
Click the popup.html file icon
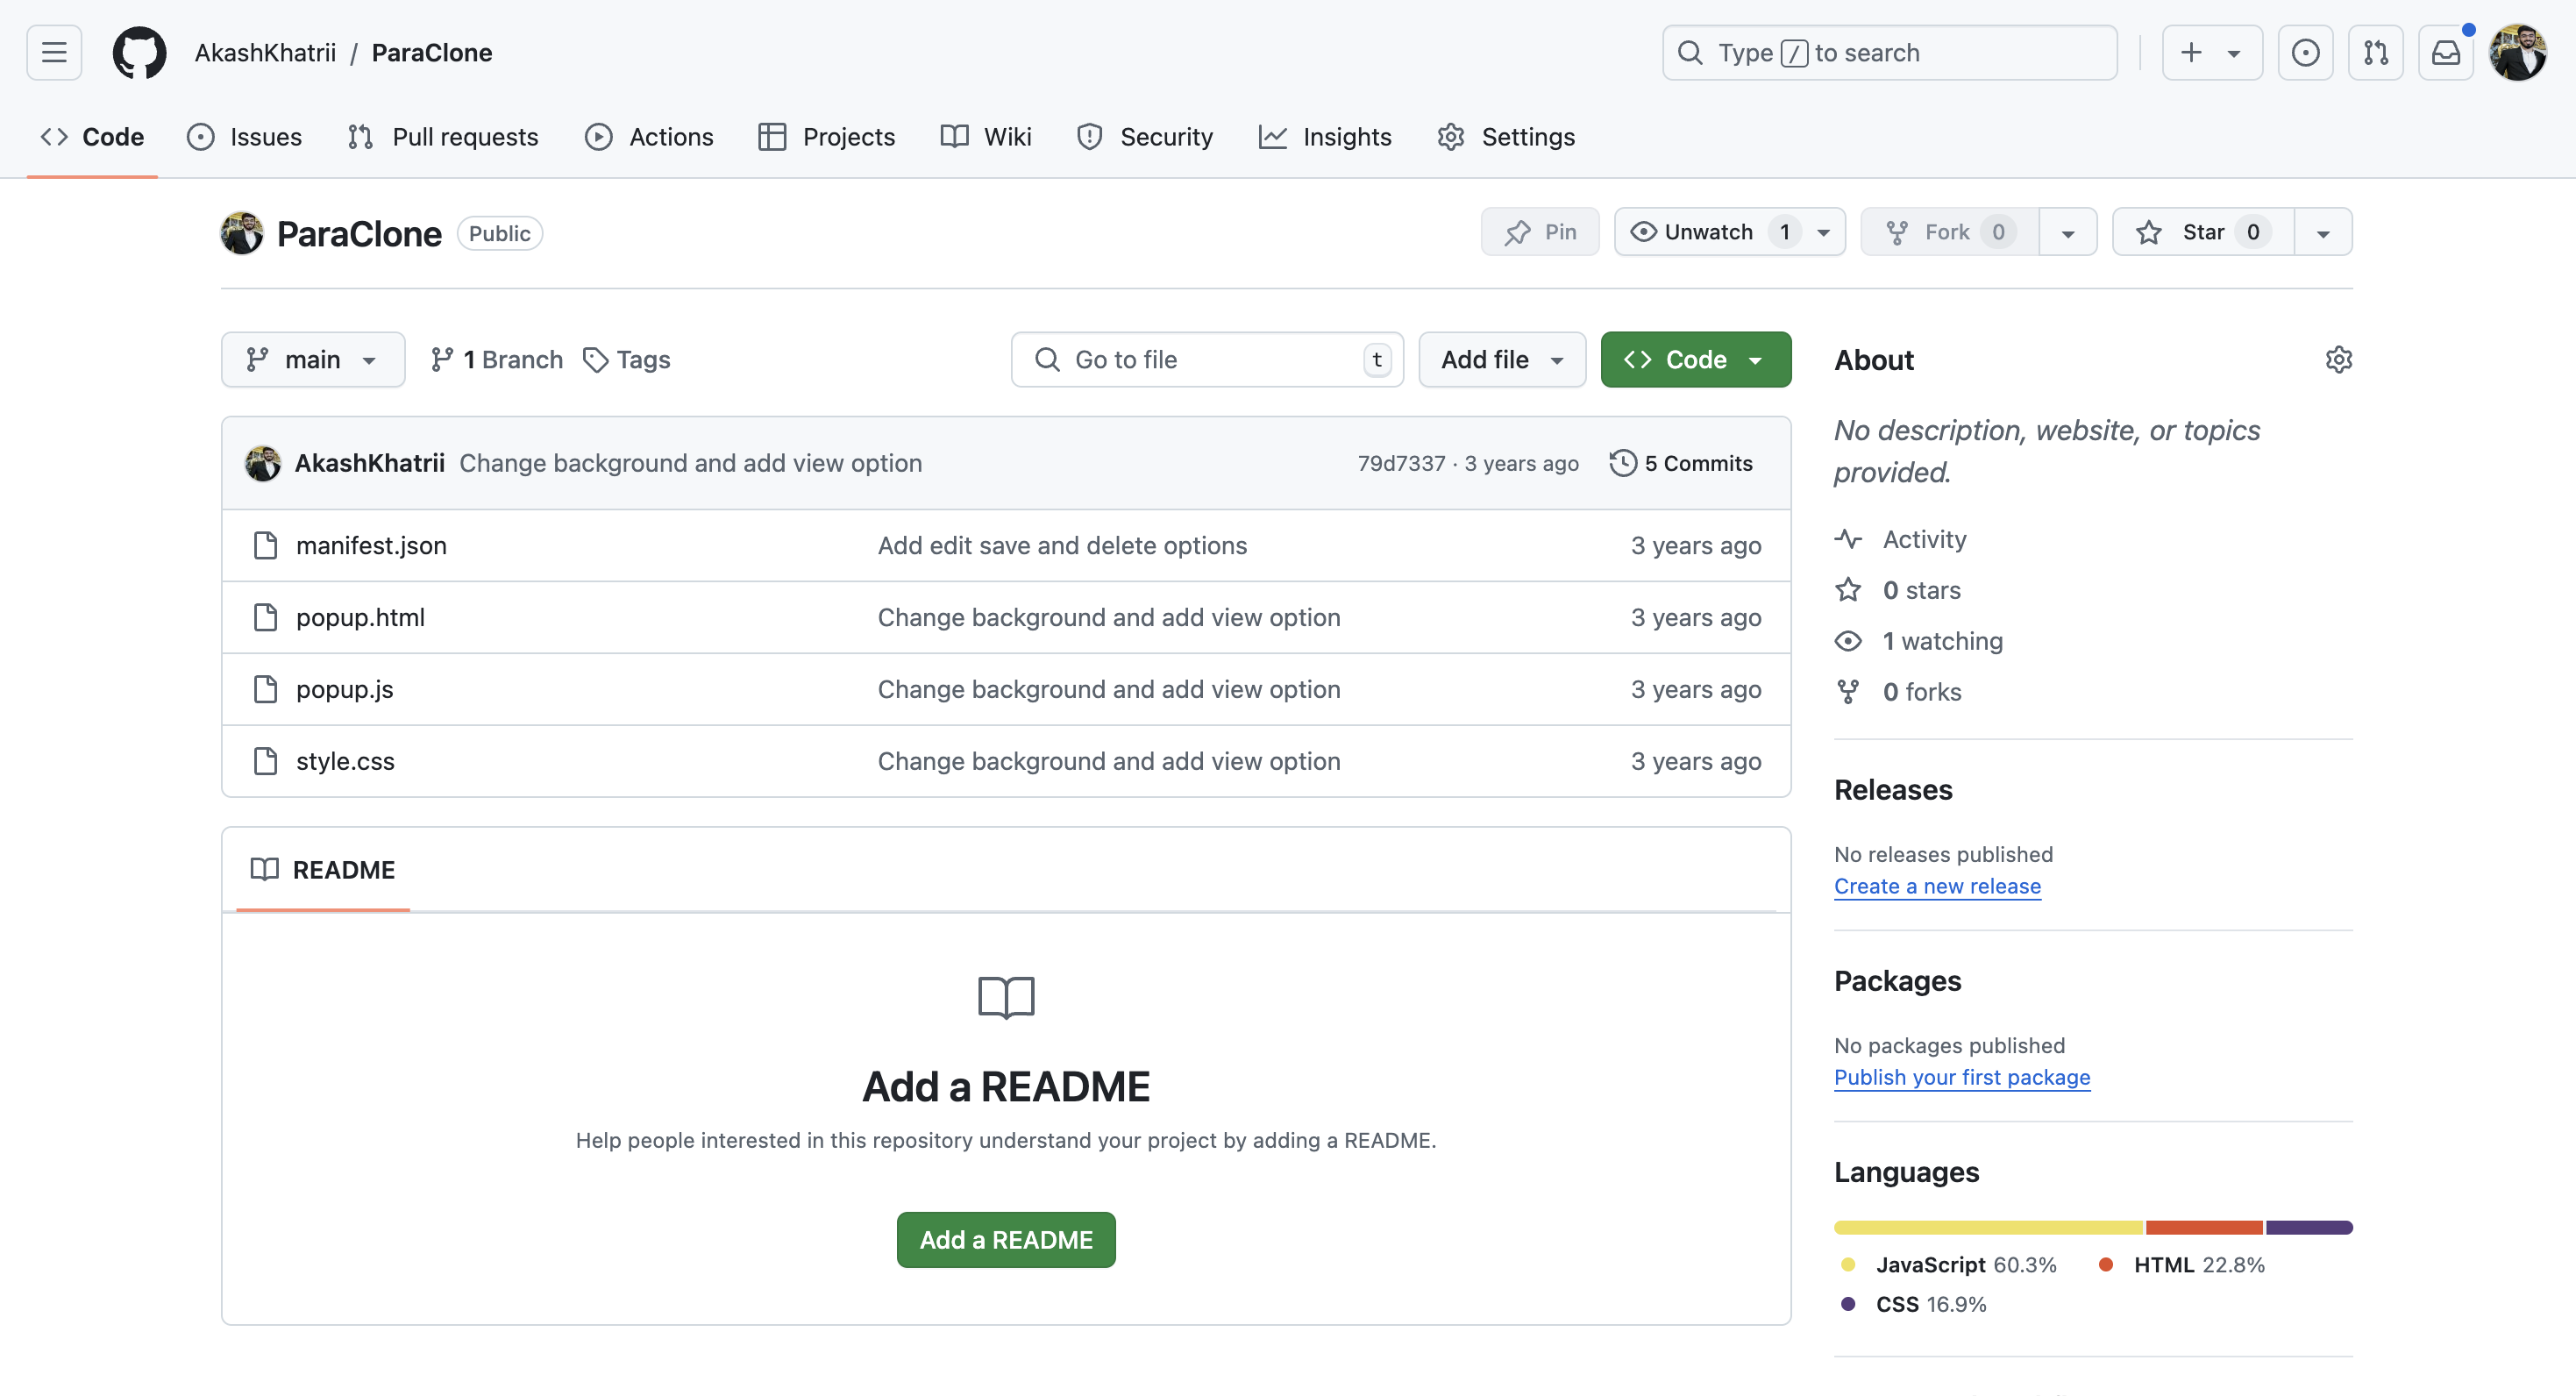265,617
